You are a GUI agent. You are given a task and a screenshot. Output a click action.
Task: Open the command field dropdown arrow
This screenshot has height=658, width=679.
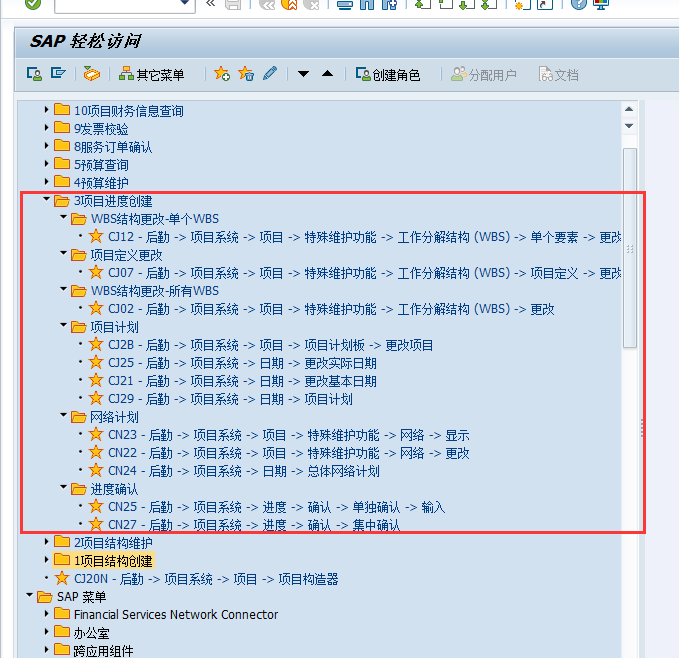[185, 3]
